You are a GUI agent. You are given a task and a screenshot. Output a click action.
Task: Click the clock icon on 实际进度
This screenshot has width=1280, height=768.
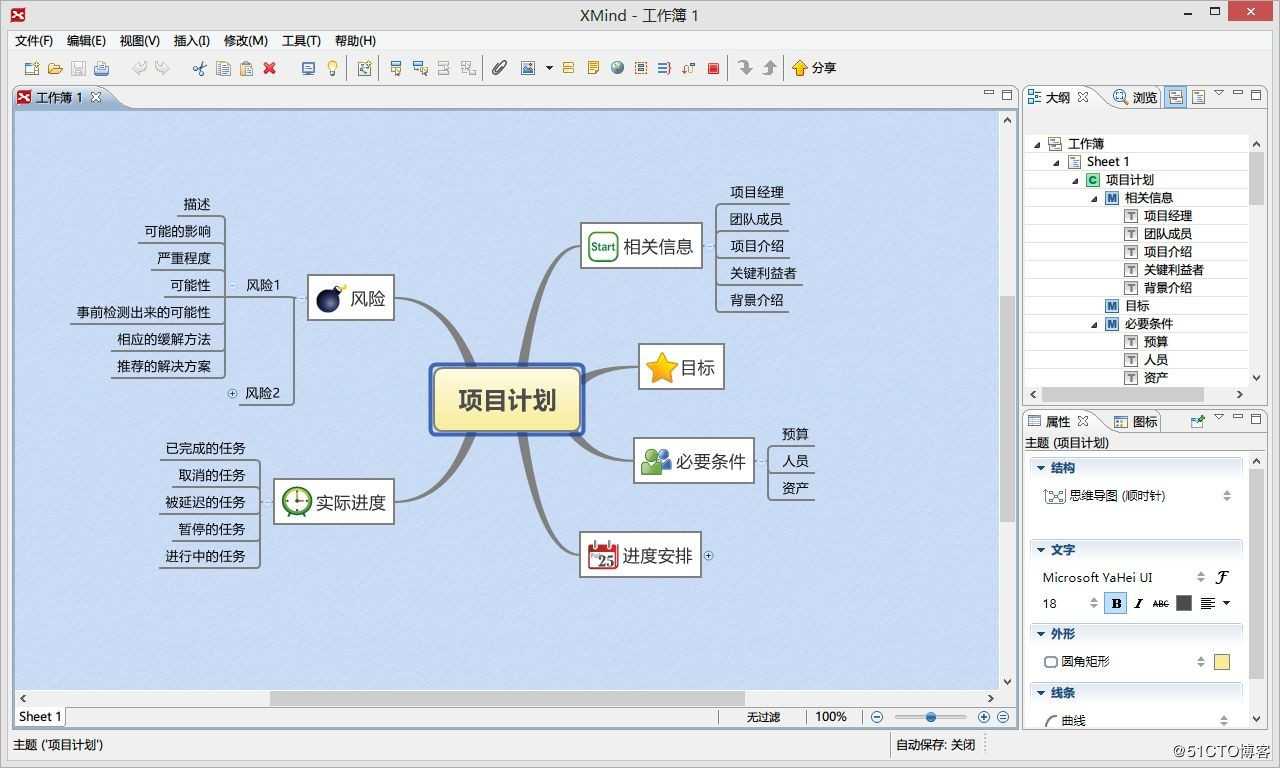(x=296, y=501)
